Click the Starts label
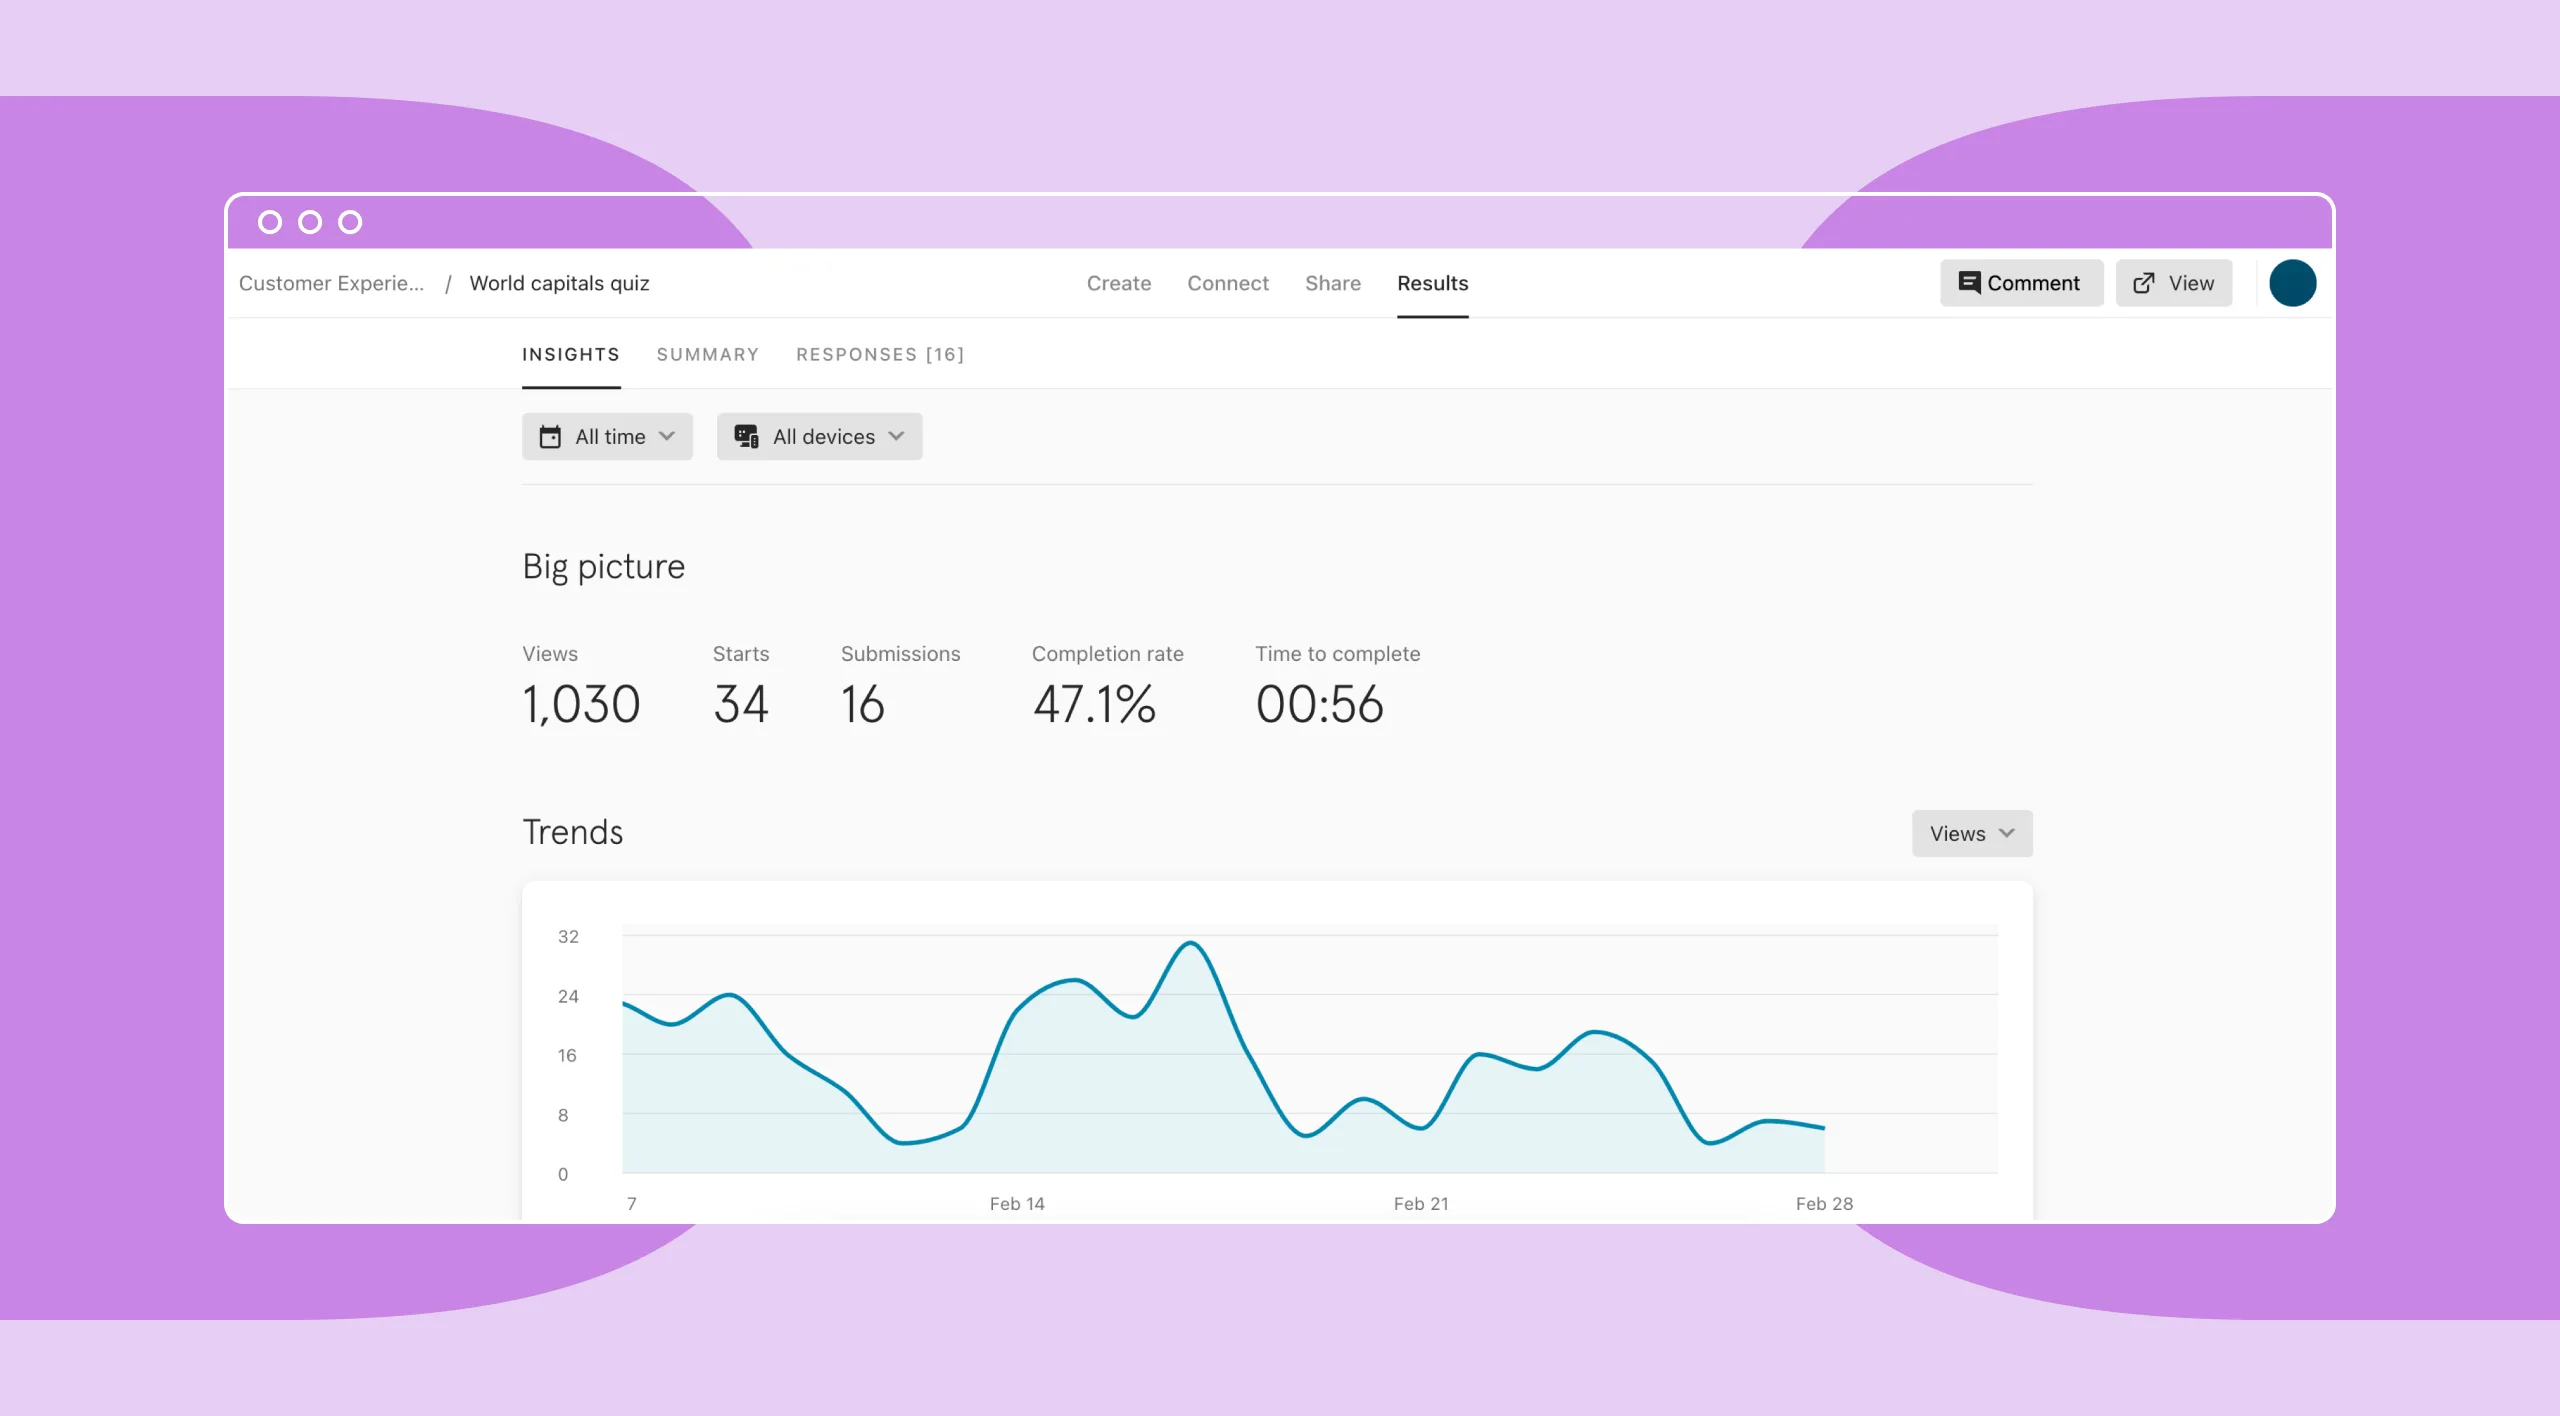 (x=741, y=654)
